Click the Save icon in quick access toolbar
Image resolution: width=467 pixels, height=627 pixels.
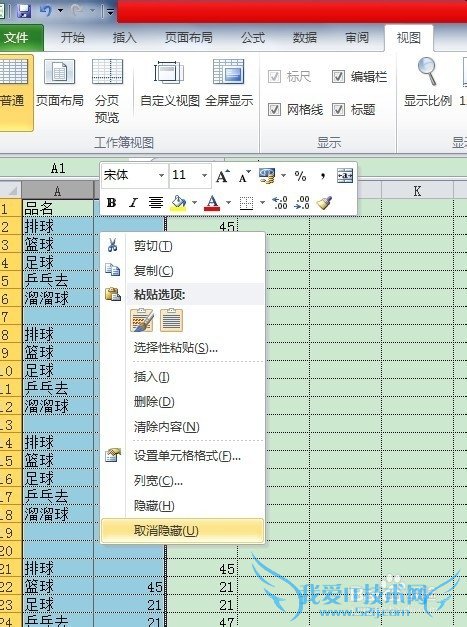click(x=24, y=11)
